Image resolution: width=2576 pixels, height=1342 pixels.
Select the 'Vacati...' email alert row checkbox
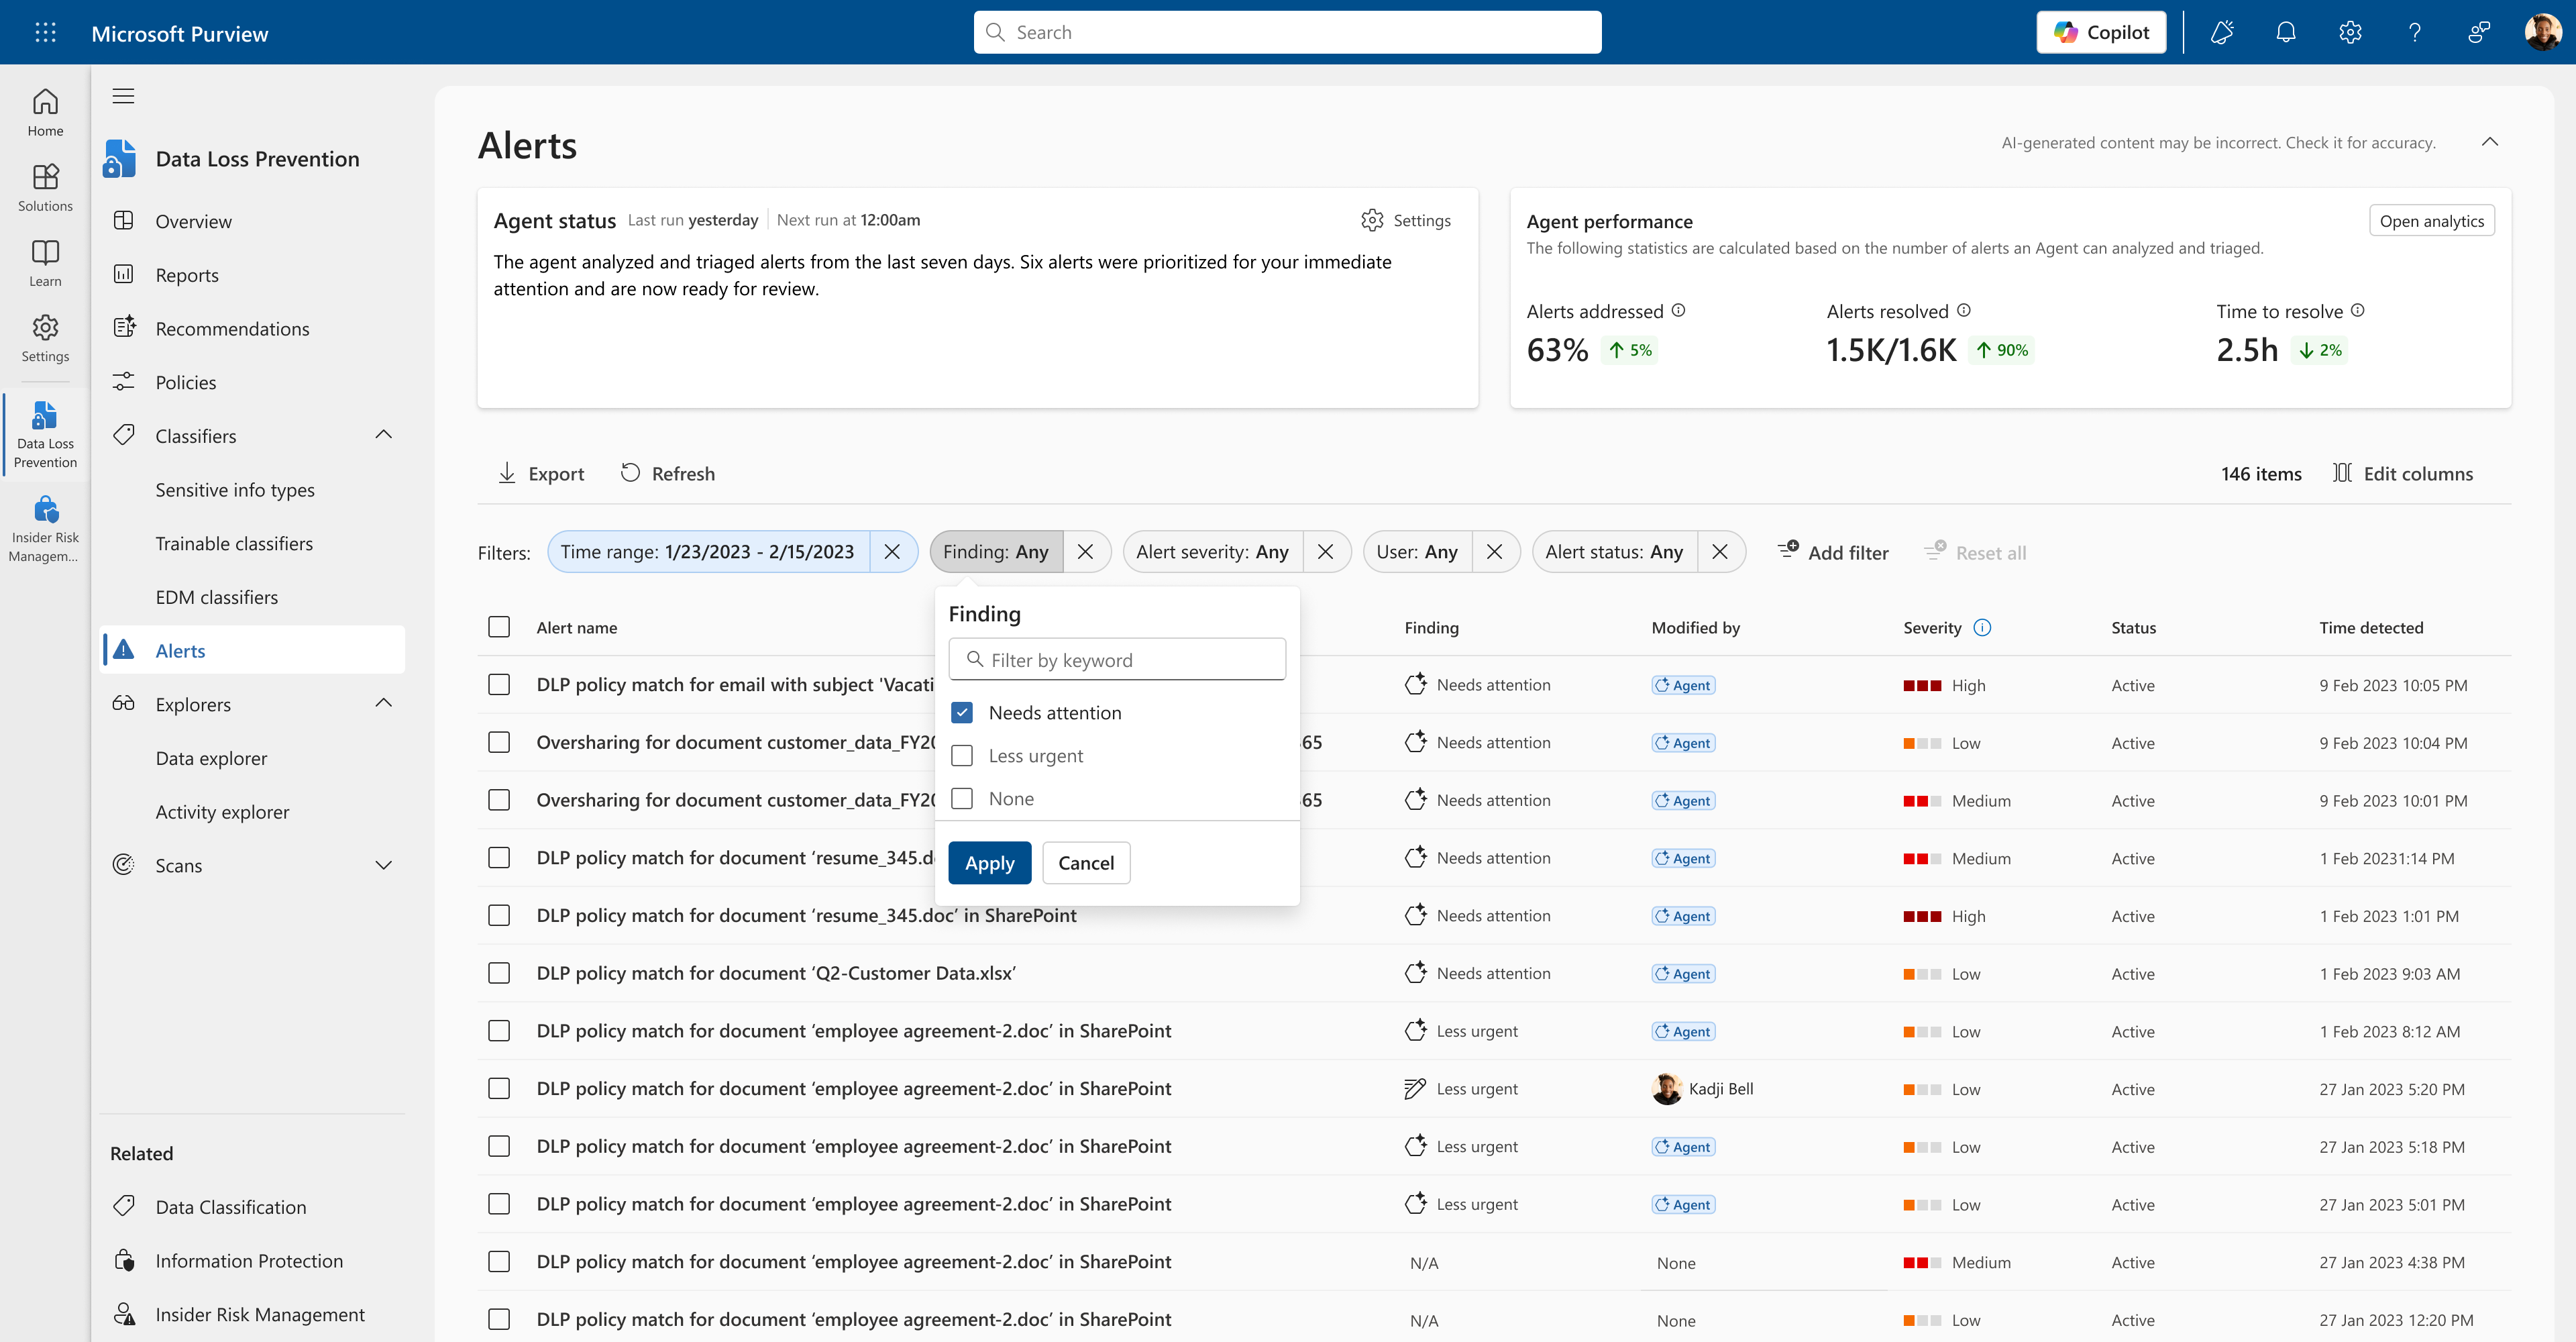point(499,685)
